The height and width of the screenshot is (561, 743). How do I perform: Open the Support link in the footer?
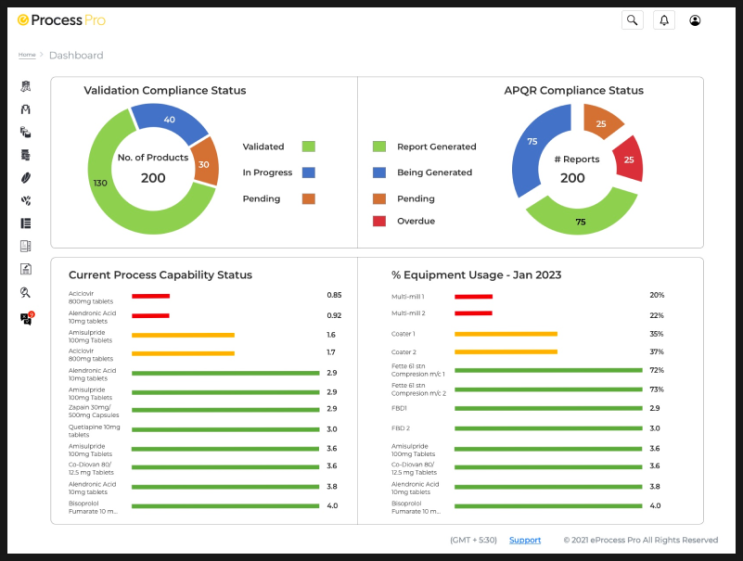(x=525, y=540)
